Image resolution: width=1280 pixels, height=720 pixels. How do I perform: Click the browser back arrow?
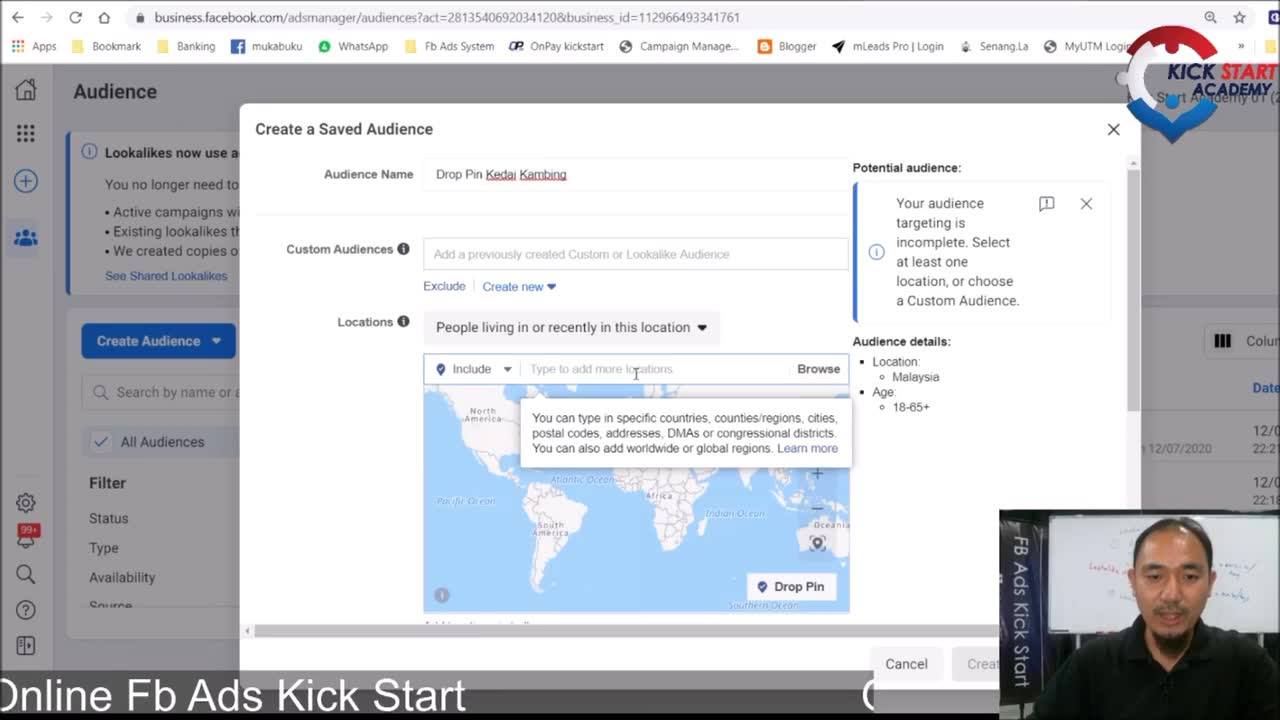coord(18,17)
